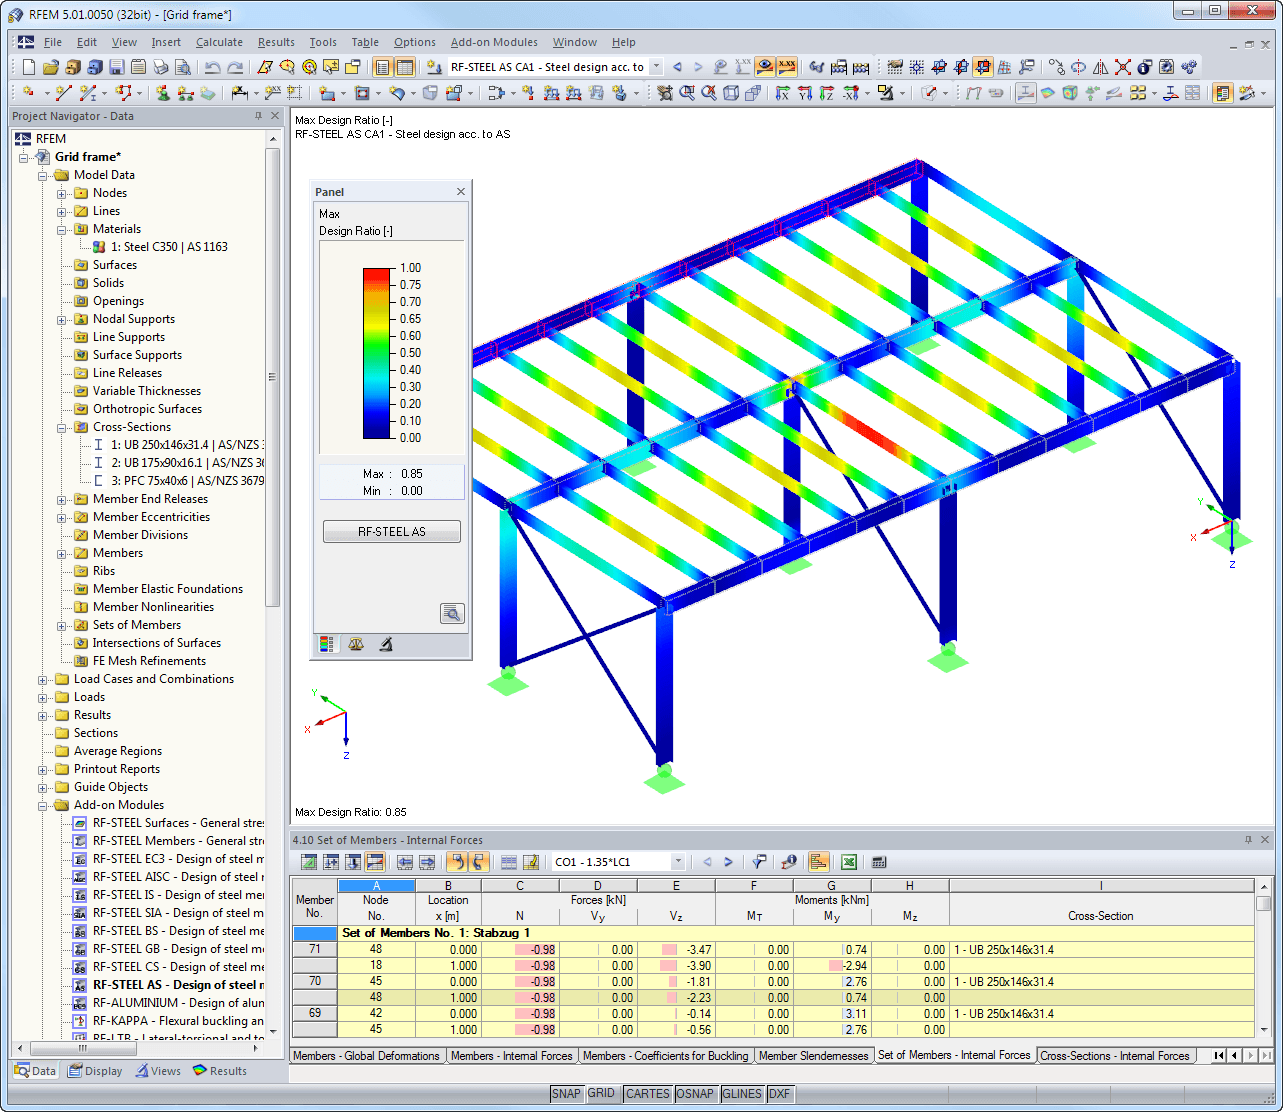Image resolution: width=1283 pixels, height=1112 pixels.
Task: Collapse the Add-on Modules tree node
Action: [x=43, y=805]
